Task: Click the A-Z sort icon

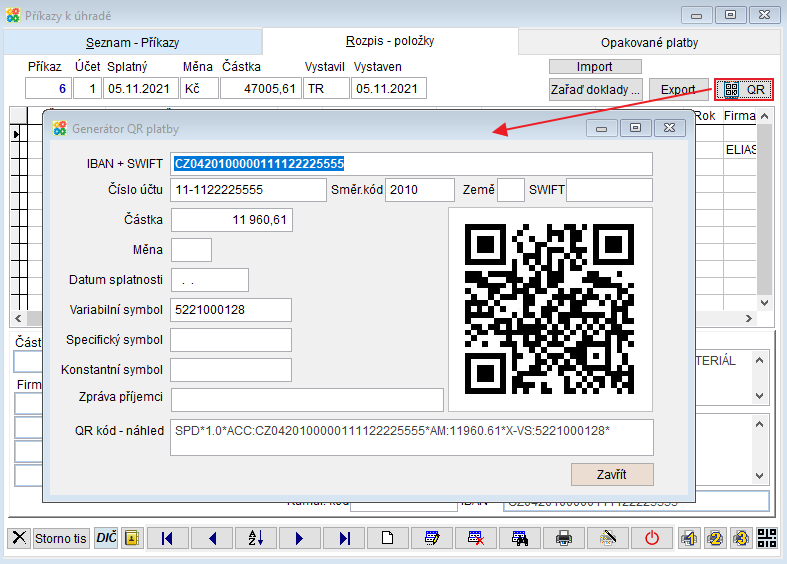Action: pyautogui.click(x=256, y=538)
